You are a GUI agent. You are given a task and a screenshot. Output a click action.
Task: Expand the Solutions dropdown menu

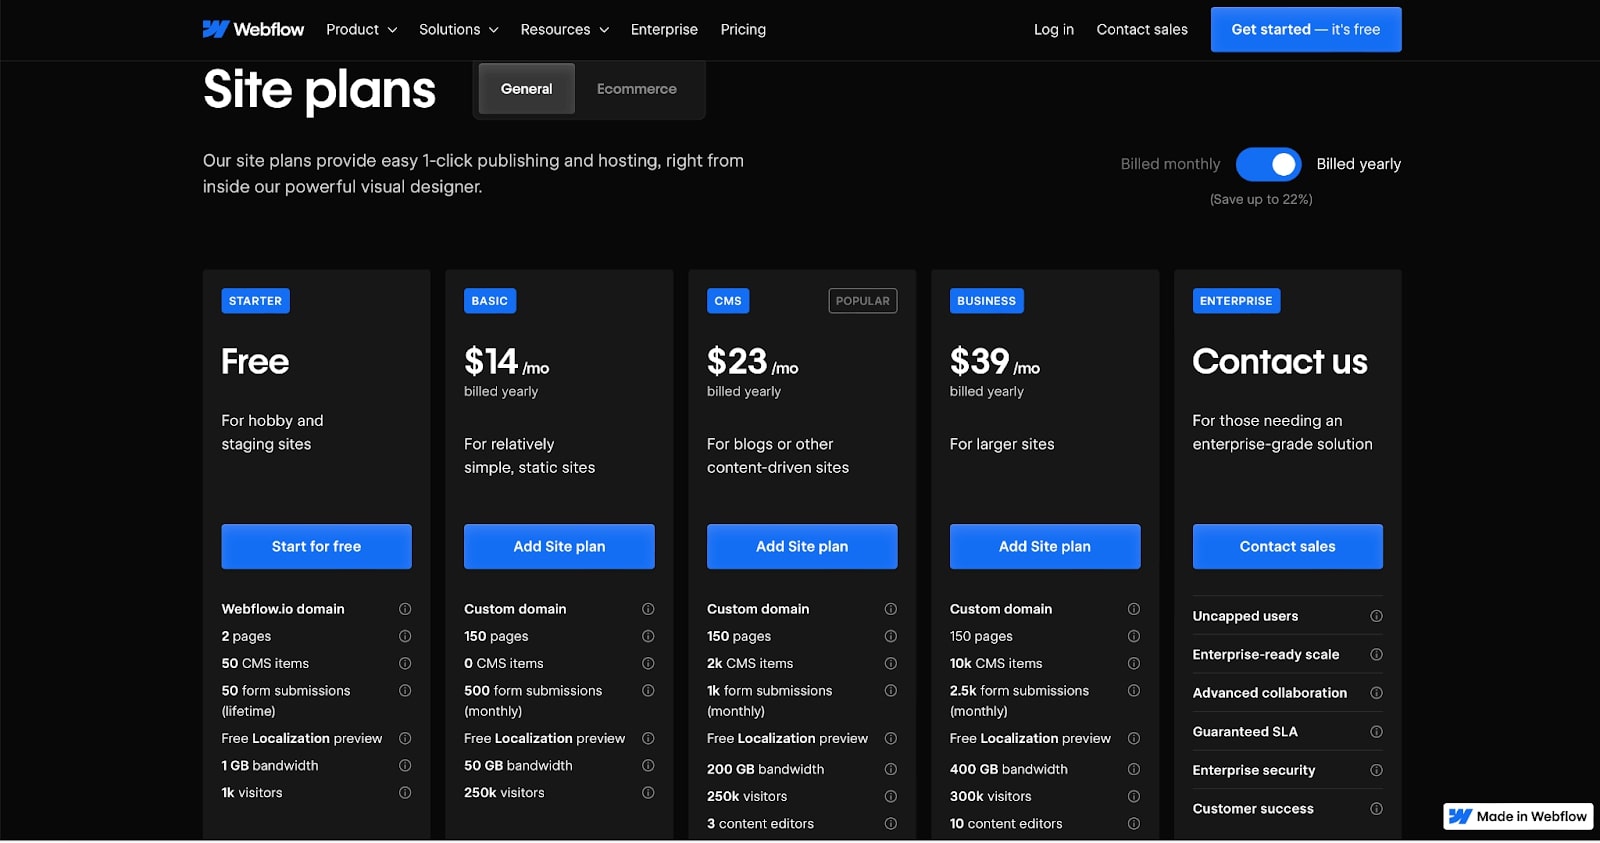[x=459, y=29]
